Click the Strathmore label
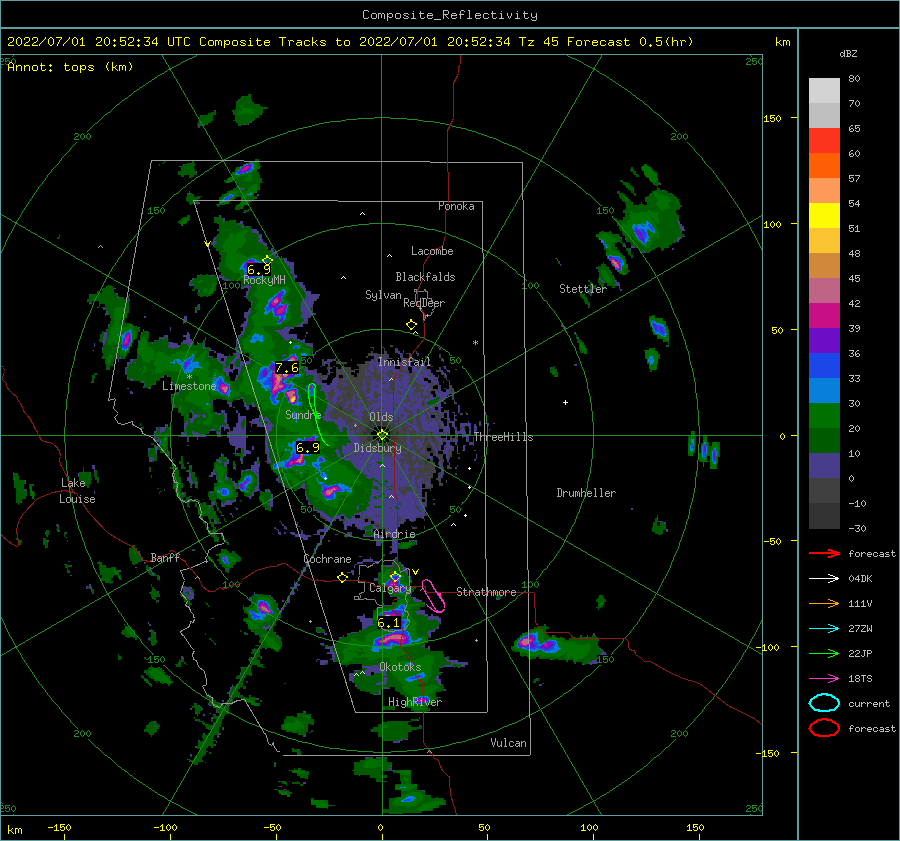 tap(486, 592)
